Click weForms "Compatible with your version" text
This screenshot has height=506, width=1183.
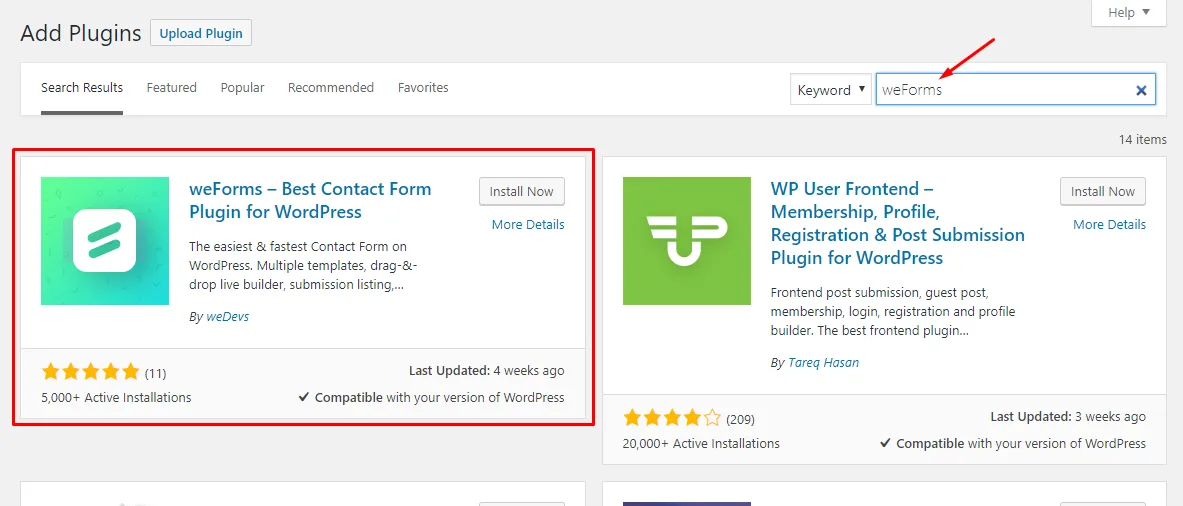pyautogui.click(x=432, y=397)
